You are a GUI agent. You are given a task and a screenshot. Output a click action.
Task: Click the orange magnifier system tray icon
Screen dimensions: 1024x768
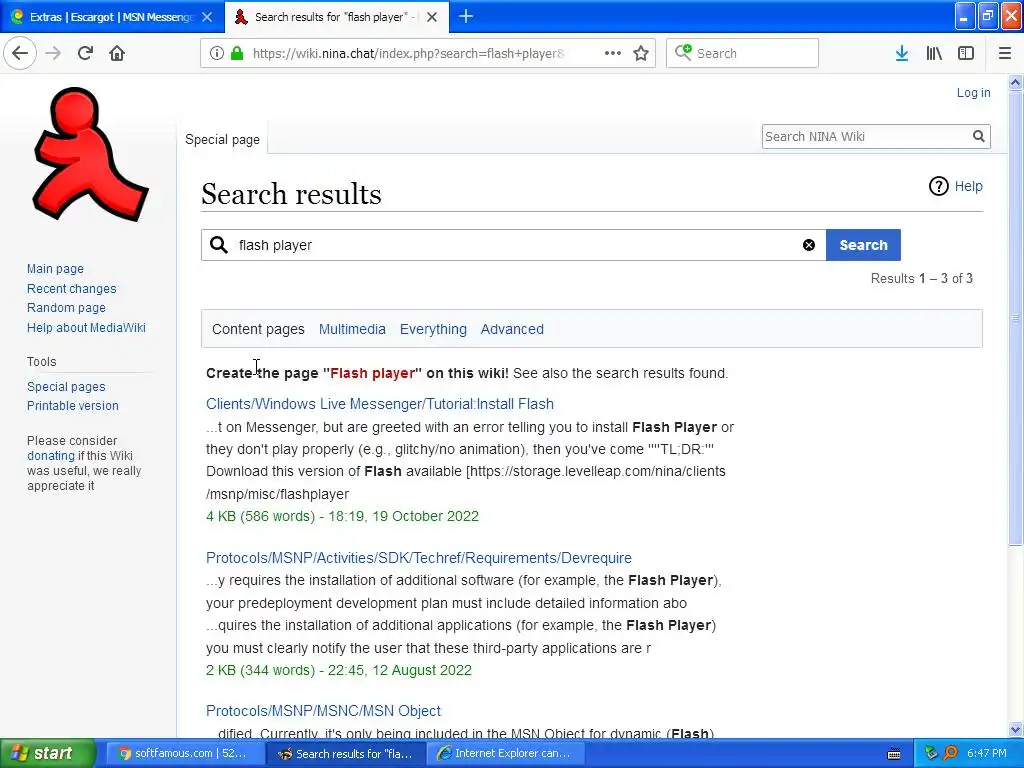click(x=950, y=753)
